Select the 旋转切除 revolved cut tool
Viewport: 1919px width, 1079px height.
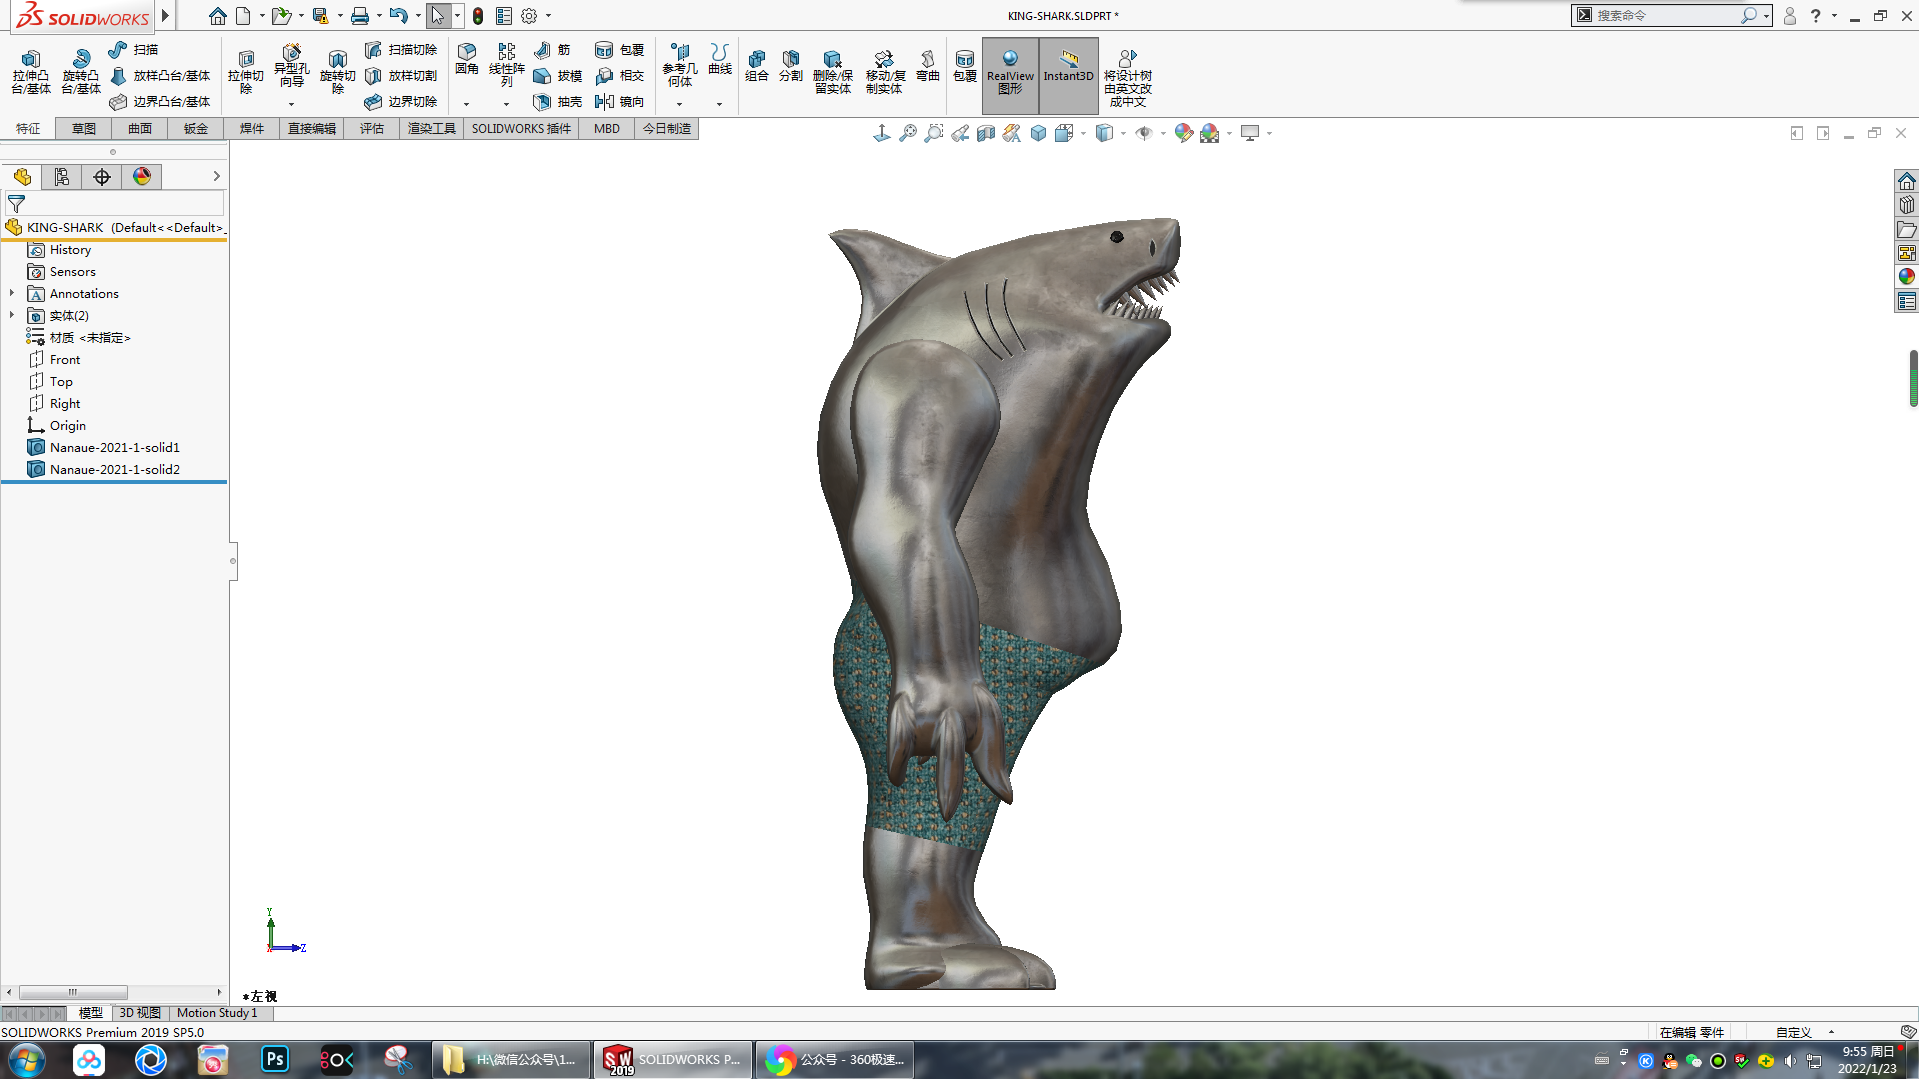(x=338, y=72)
